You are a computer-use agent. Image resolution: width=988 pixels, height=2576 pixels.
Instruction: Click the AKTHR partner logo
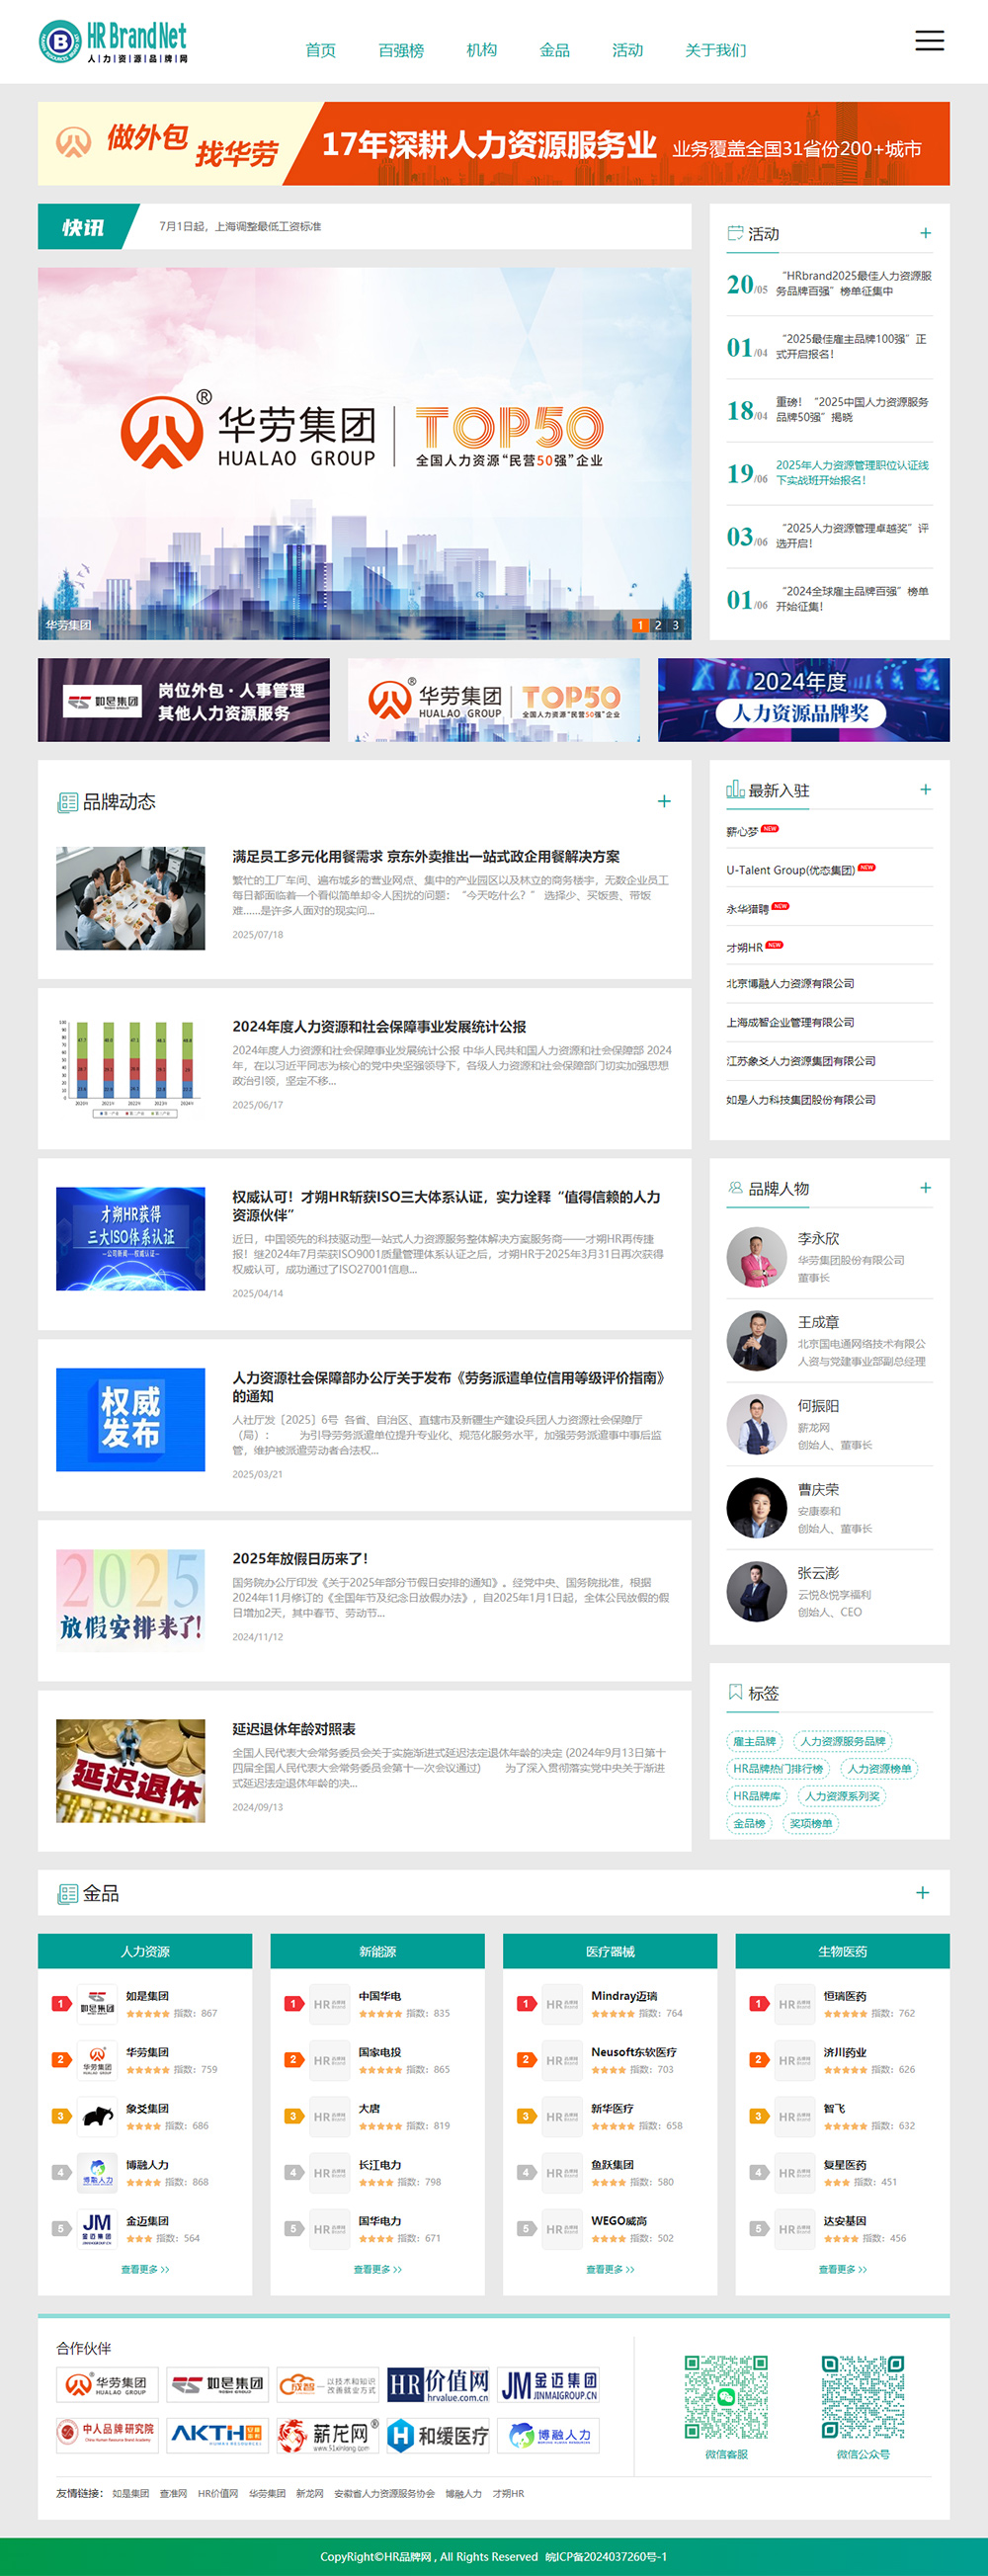coord(217,2435)
